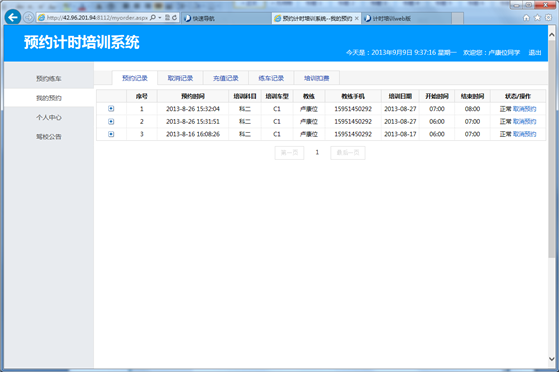Click the search magnifier in address bar
This screenshot has width=559, height=372.
(x=153, y=17)
